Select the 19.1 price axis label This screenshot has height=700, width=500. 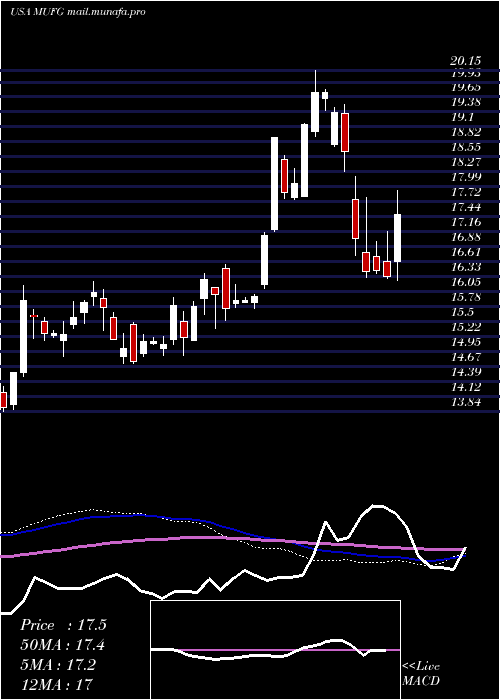[x=462, y=117]
